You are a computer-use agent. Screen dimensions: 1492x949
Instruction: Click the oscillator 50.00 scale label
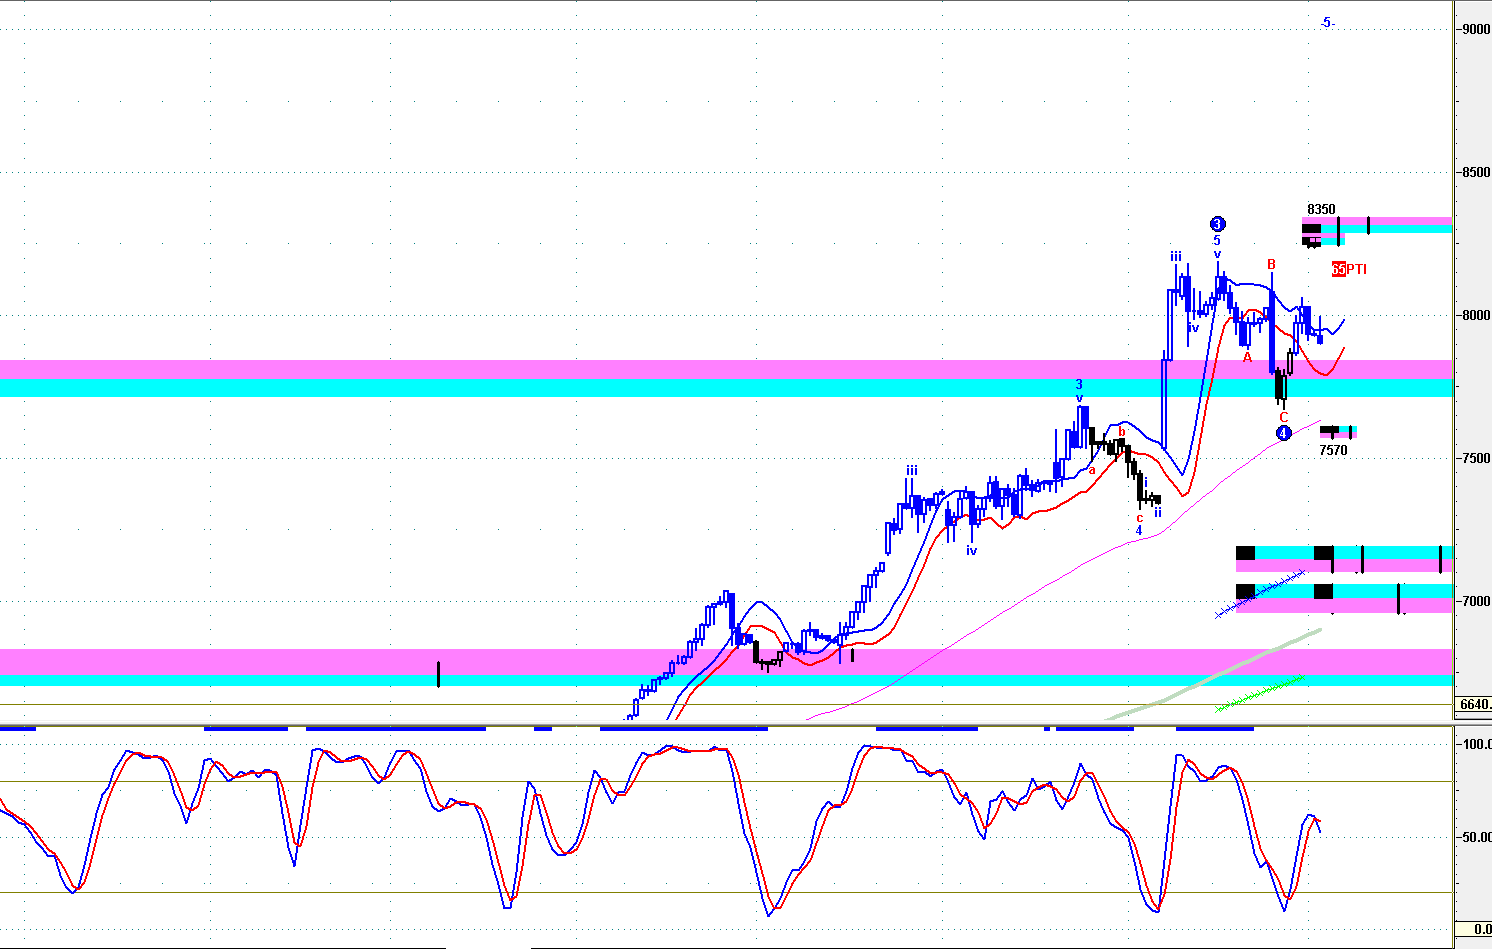click(1476, 837)
